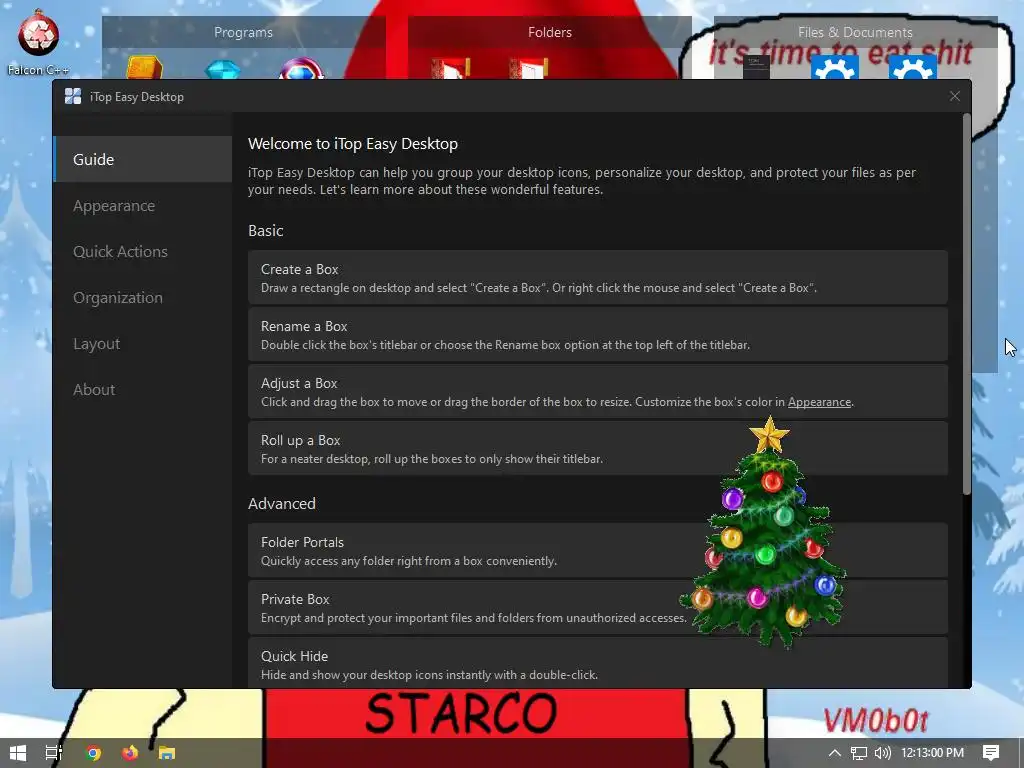
Task: Open the Folder Portals guide card
Action: tap(598, 551)
